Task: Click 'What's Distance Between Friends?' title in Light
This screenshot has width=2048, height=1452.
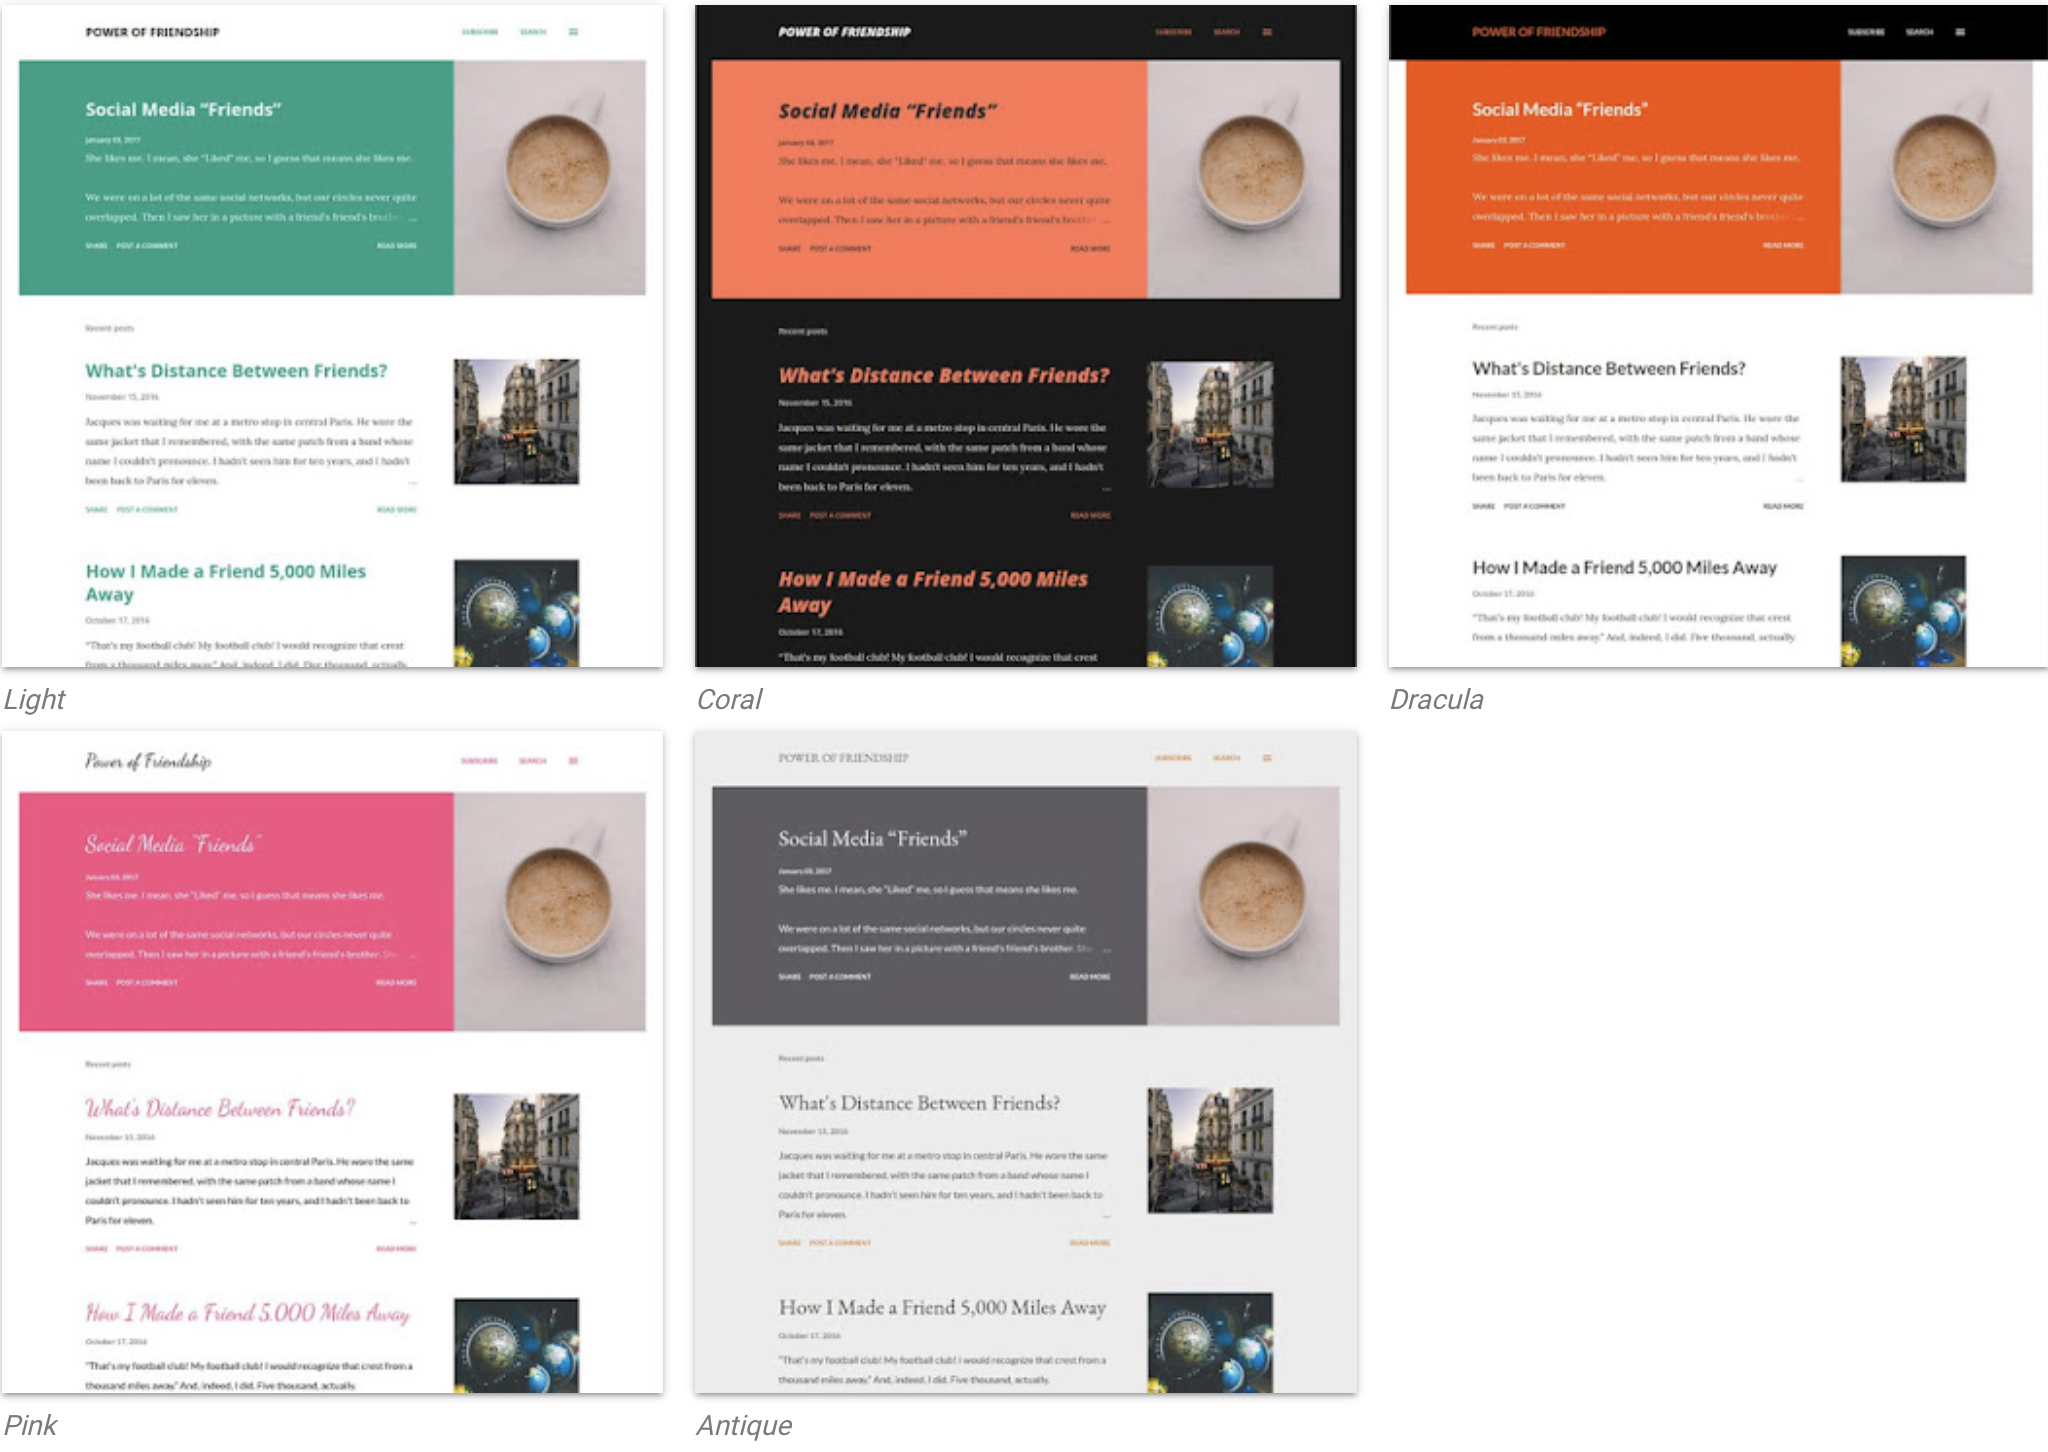Action: tap(236, 371)
